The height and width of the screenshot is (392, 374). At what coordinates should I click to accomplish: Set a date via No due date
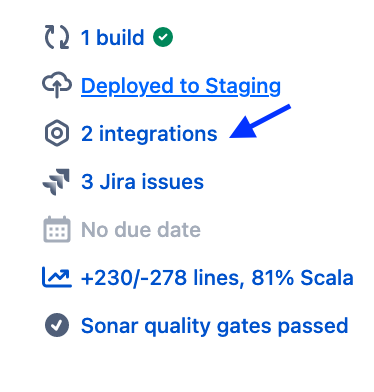click(x=141, y=230)
